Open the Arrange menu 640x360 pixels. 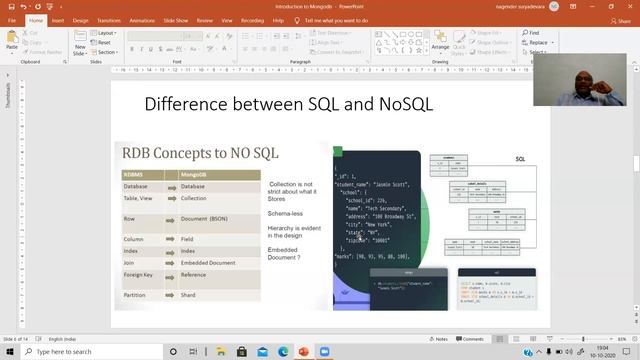pos(440,41)
